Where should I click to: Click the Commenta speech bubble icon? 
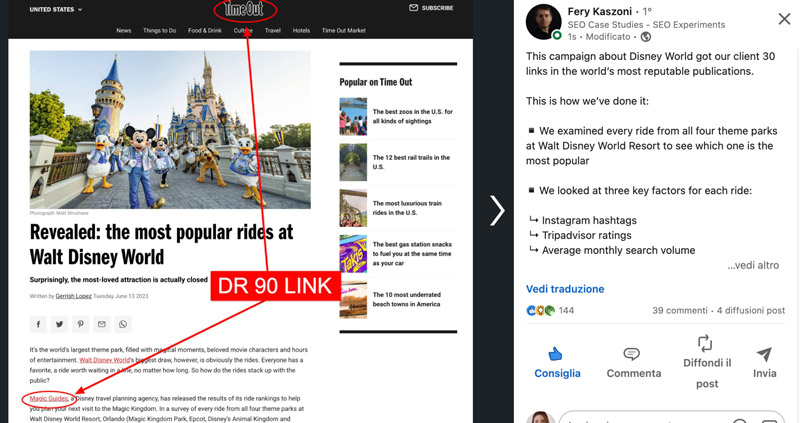(x=632, y=354)
